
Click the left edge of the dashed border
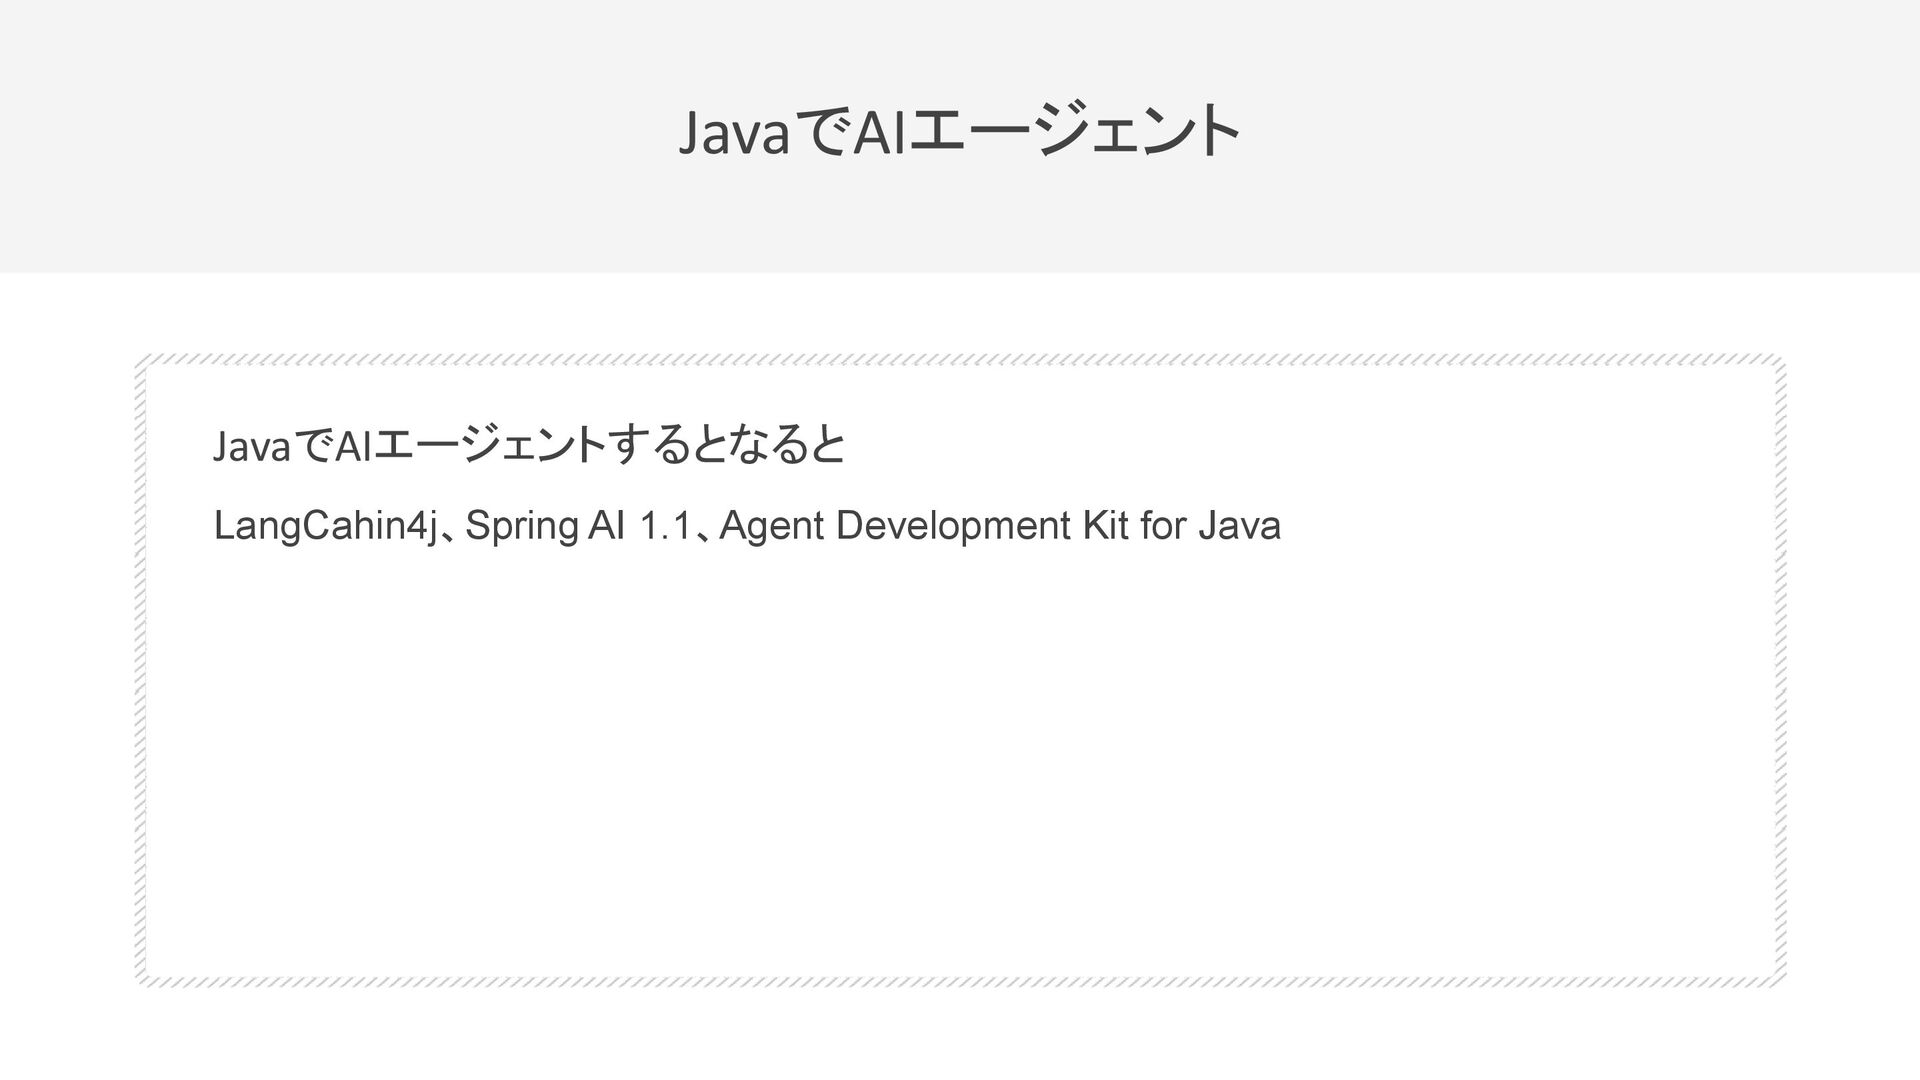click(141, 670)
